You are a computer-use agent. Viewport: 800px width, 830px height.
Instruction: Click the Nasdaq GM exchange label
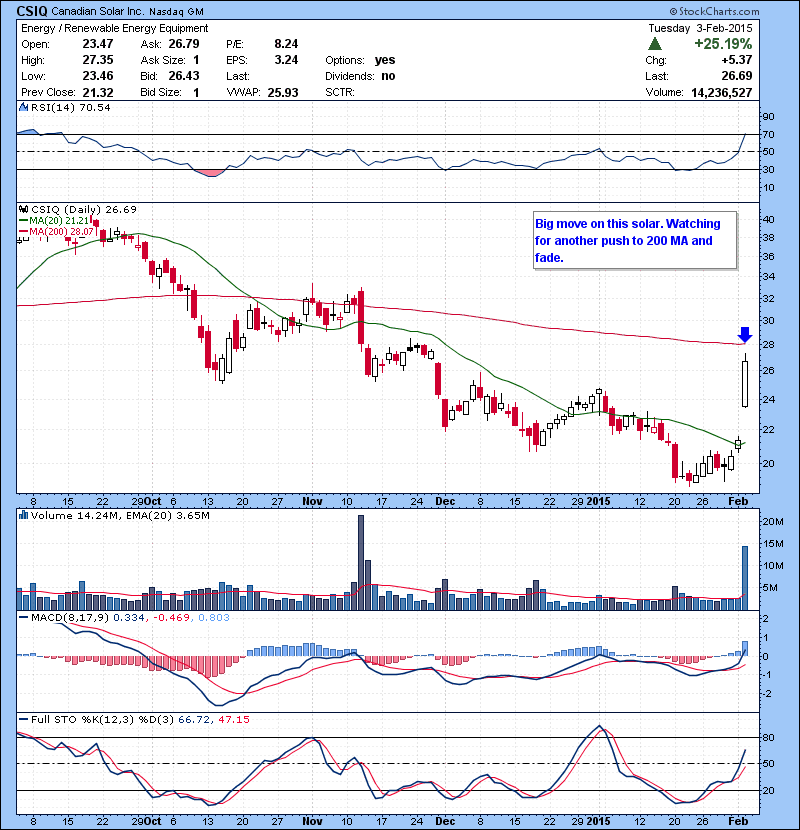pos(176,12)
